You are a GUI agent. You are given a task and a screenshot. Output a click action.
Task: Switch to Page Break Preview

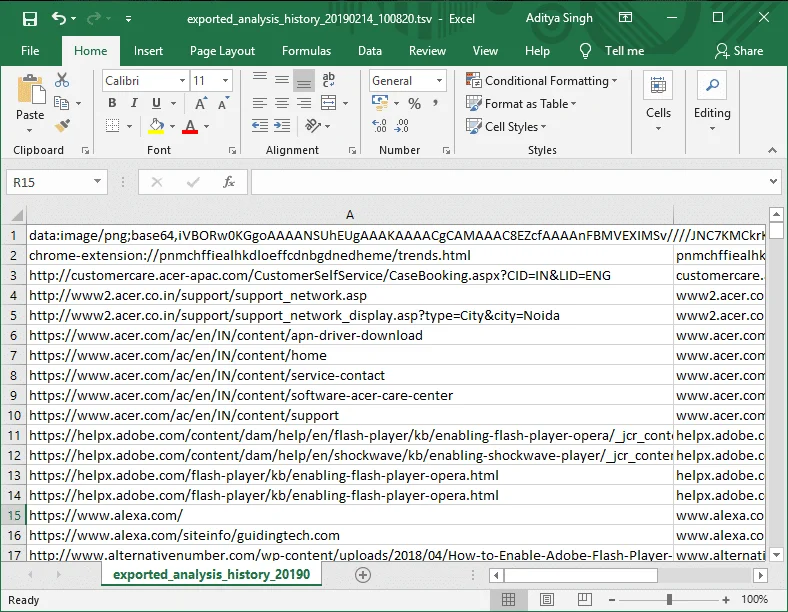pyautogui.click(x=584, y=599)
